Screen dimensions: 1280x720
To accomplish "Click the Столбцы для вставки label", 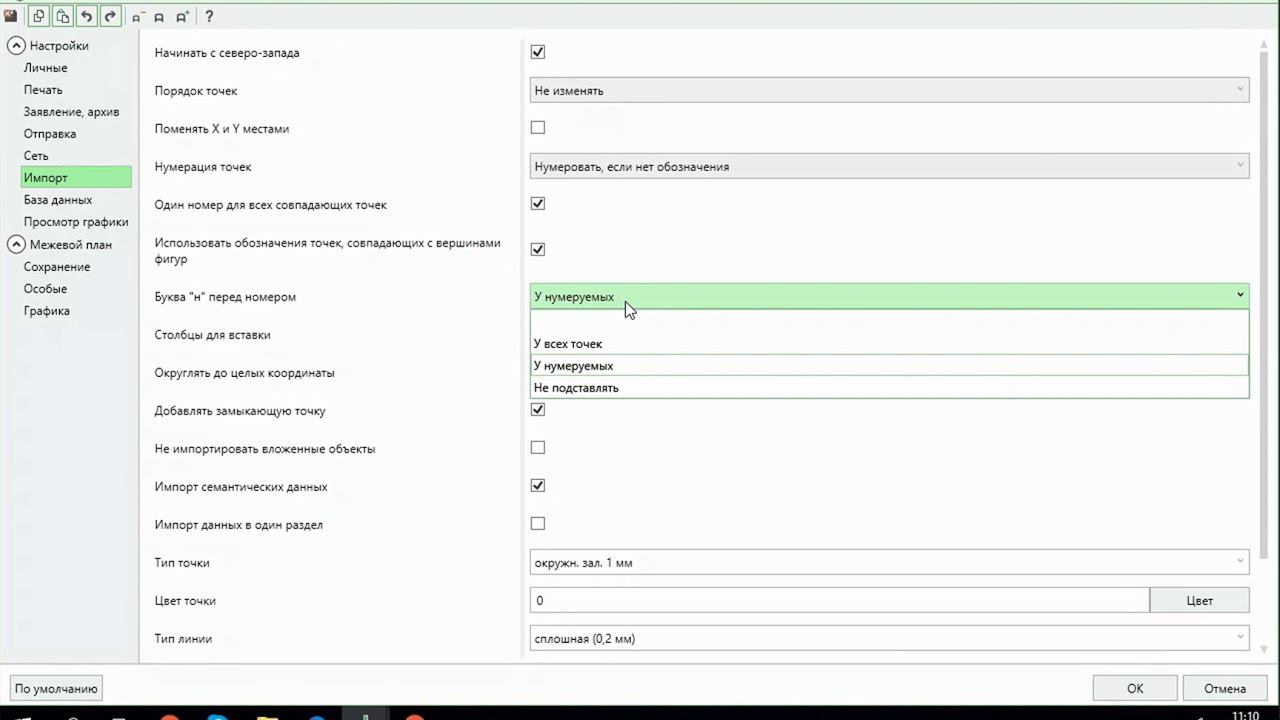I will pos(212,335).
